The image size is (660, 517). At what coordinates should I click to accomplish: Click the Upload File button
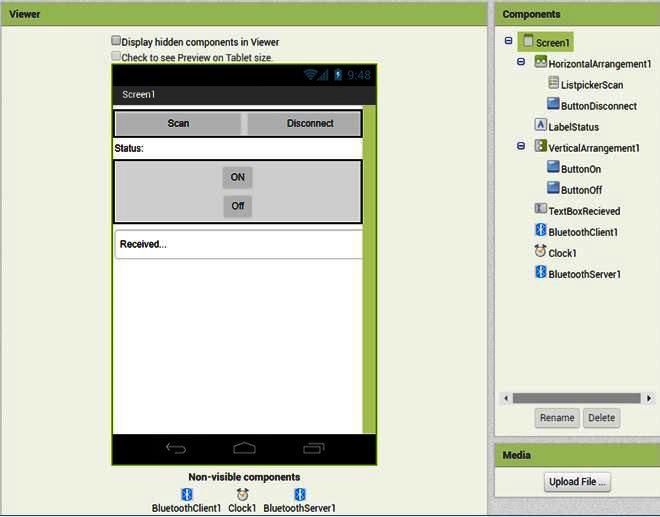[577, 482]
